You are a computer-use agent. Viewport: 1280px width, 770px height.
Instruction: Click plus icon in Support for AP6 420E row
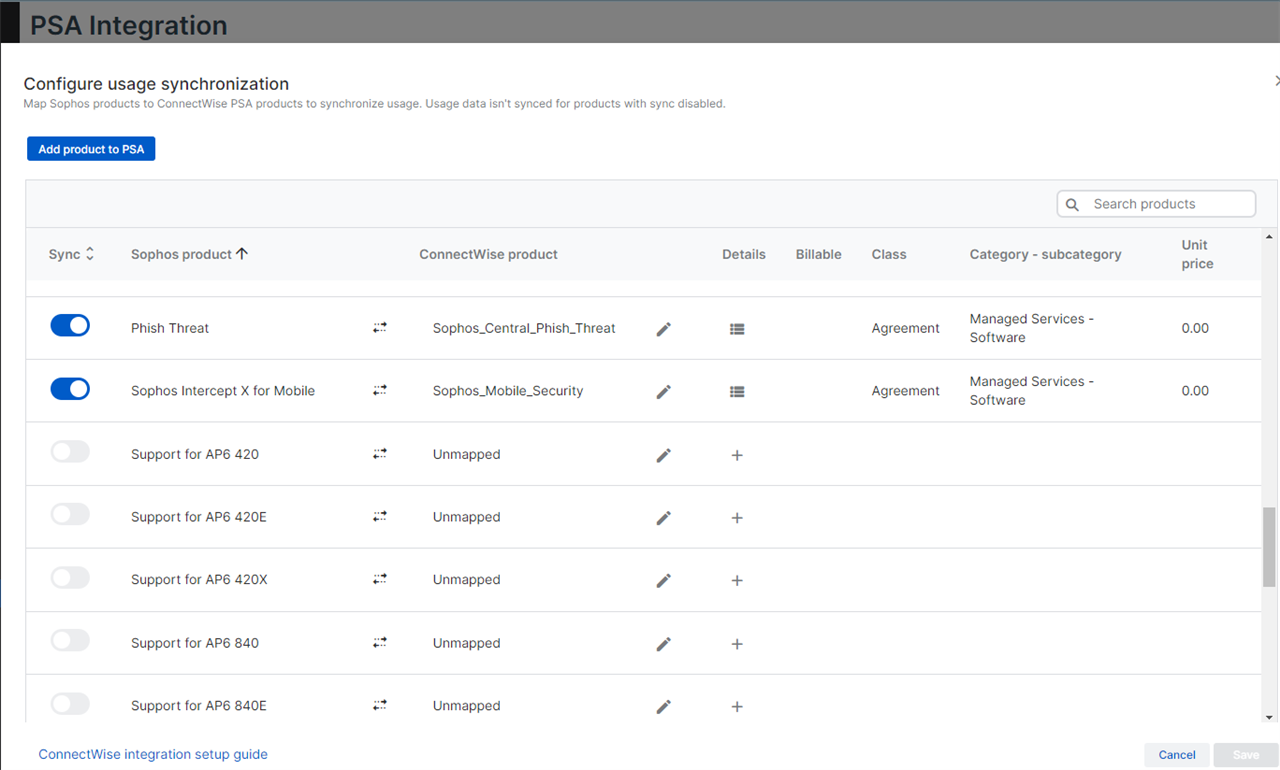click(x=737, y=518)
